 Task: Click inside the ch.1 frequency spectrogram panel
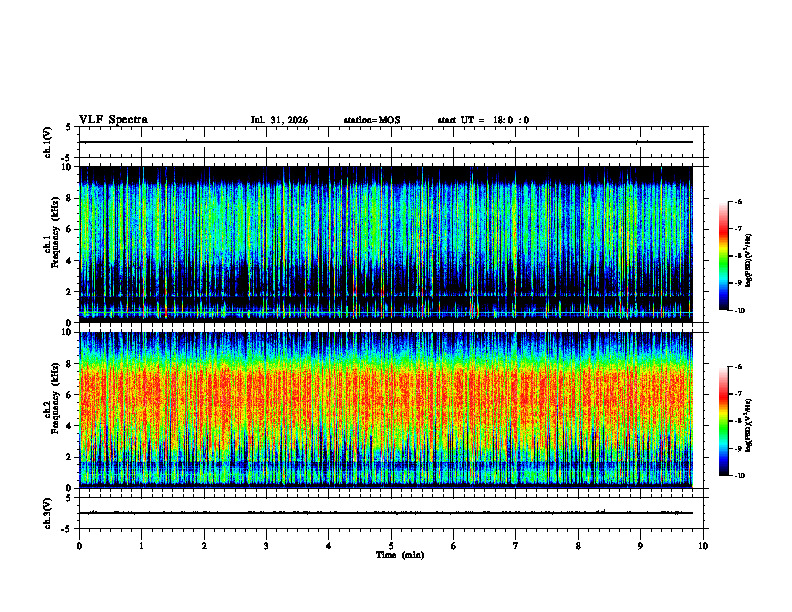[386, 244]
